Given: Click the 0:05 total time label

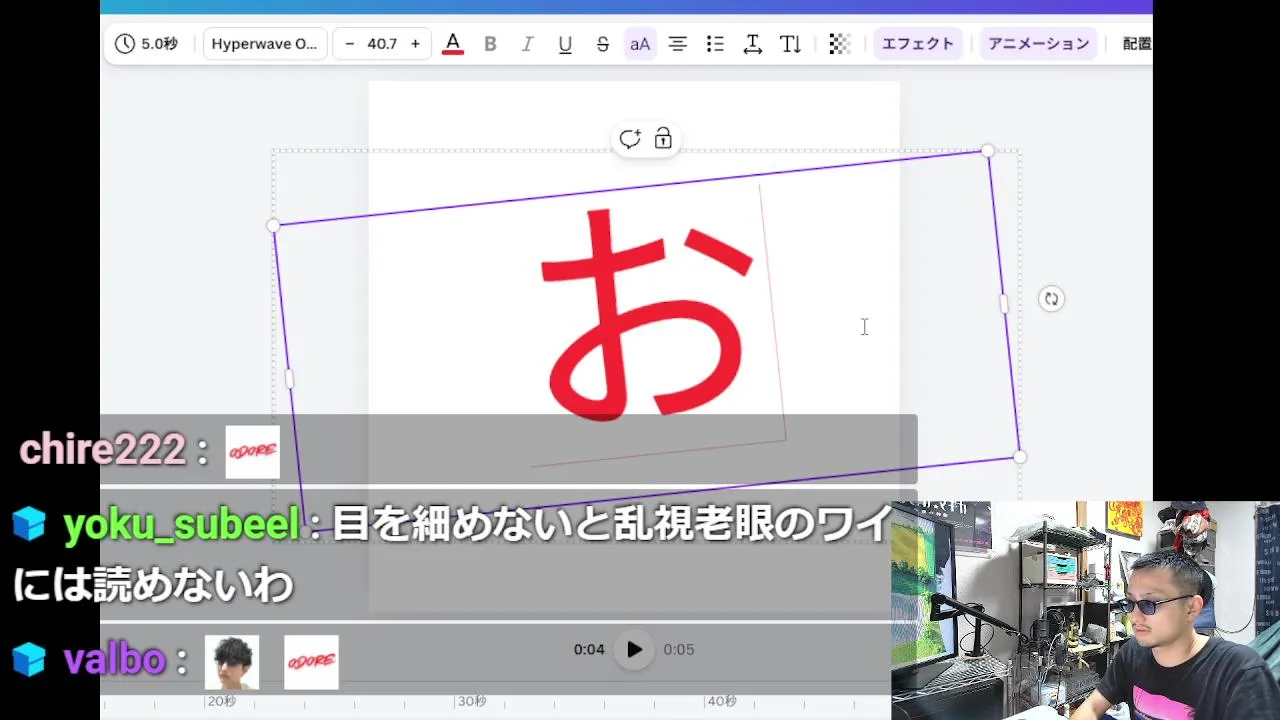Looking at the screenshot, I should [x=679, y=649].
